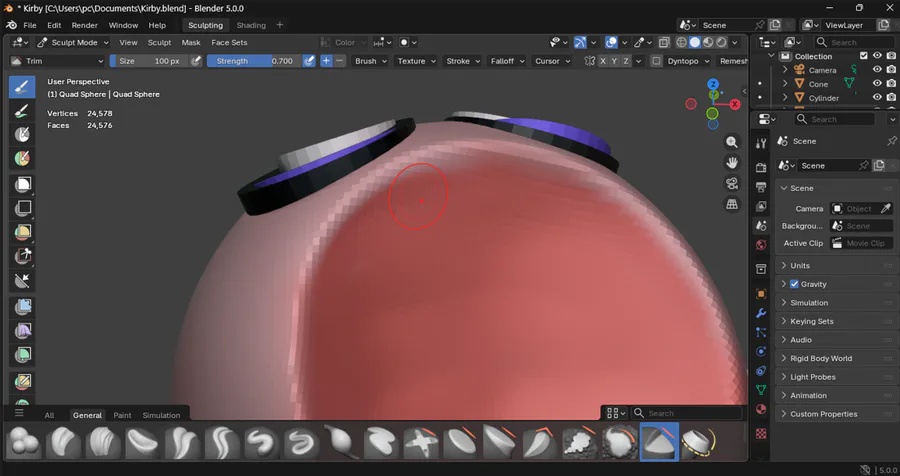Open the Material properties tab icon
Screen dimensions: 900x476
click(x=761, y=409)
